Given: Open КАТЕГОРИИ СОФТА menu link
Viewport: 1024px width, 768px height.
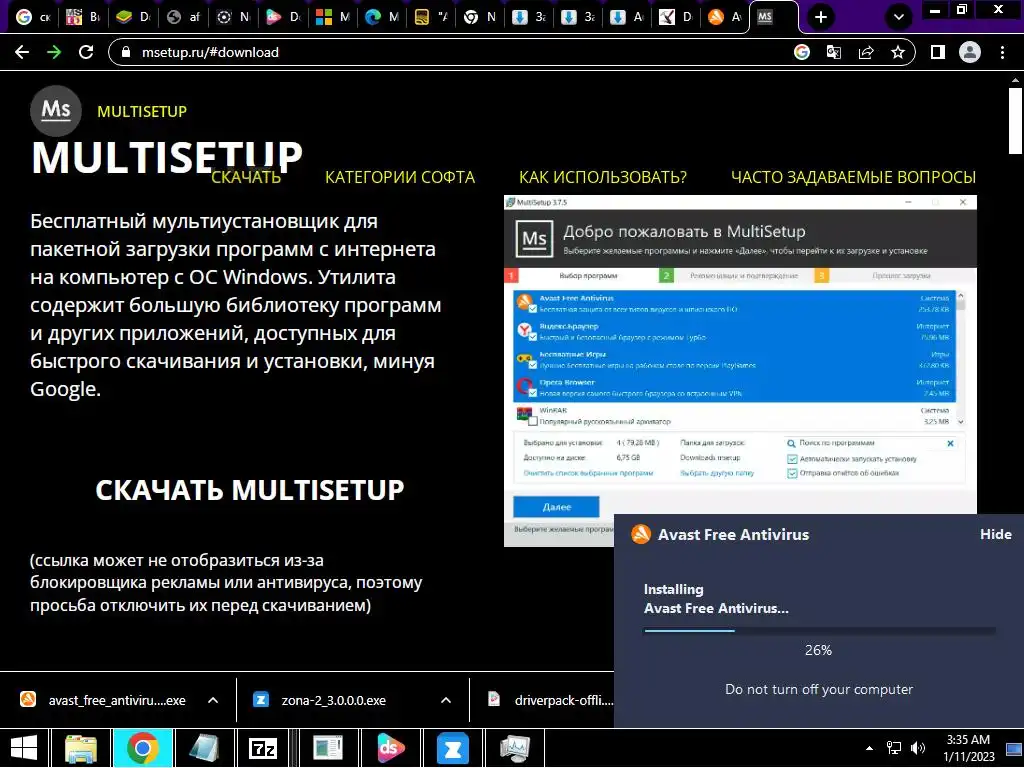Looking at the screenshot, I should (x=400, y=177).
